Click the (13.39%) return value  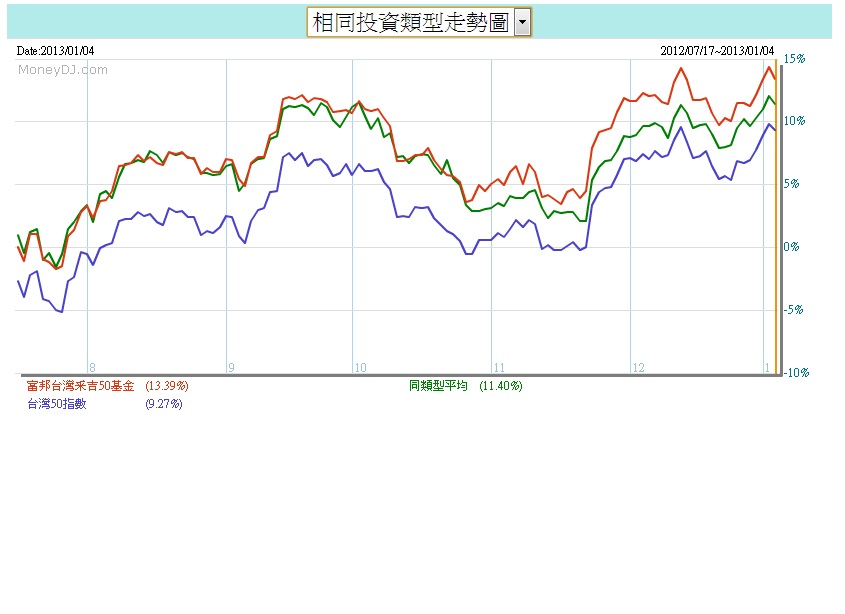click(167, 386)
